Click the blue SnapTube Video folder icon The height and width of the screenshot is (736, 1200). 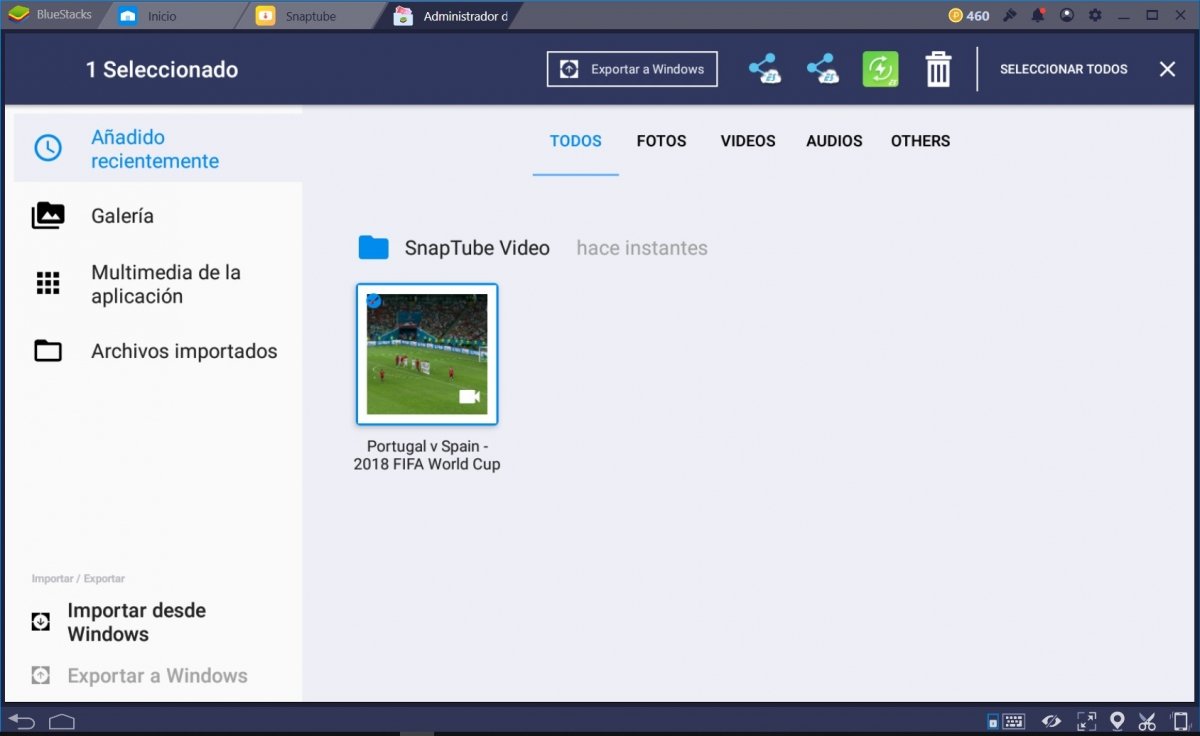click(x=373, y=248)
